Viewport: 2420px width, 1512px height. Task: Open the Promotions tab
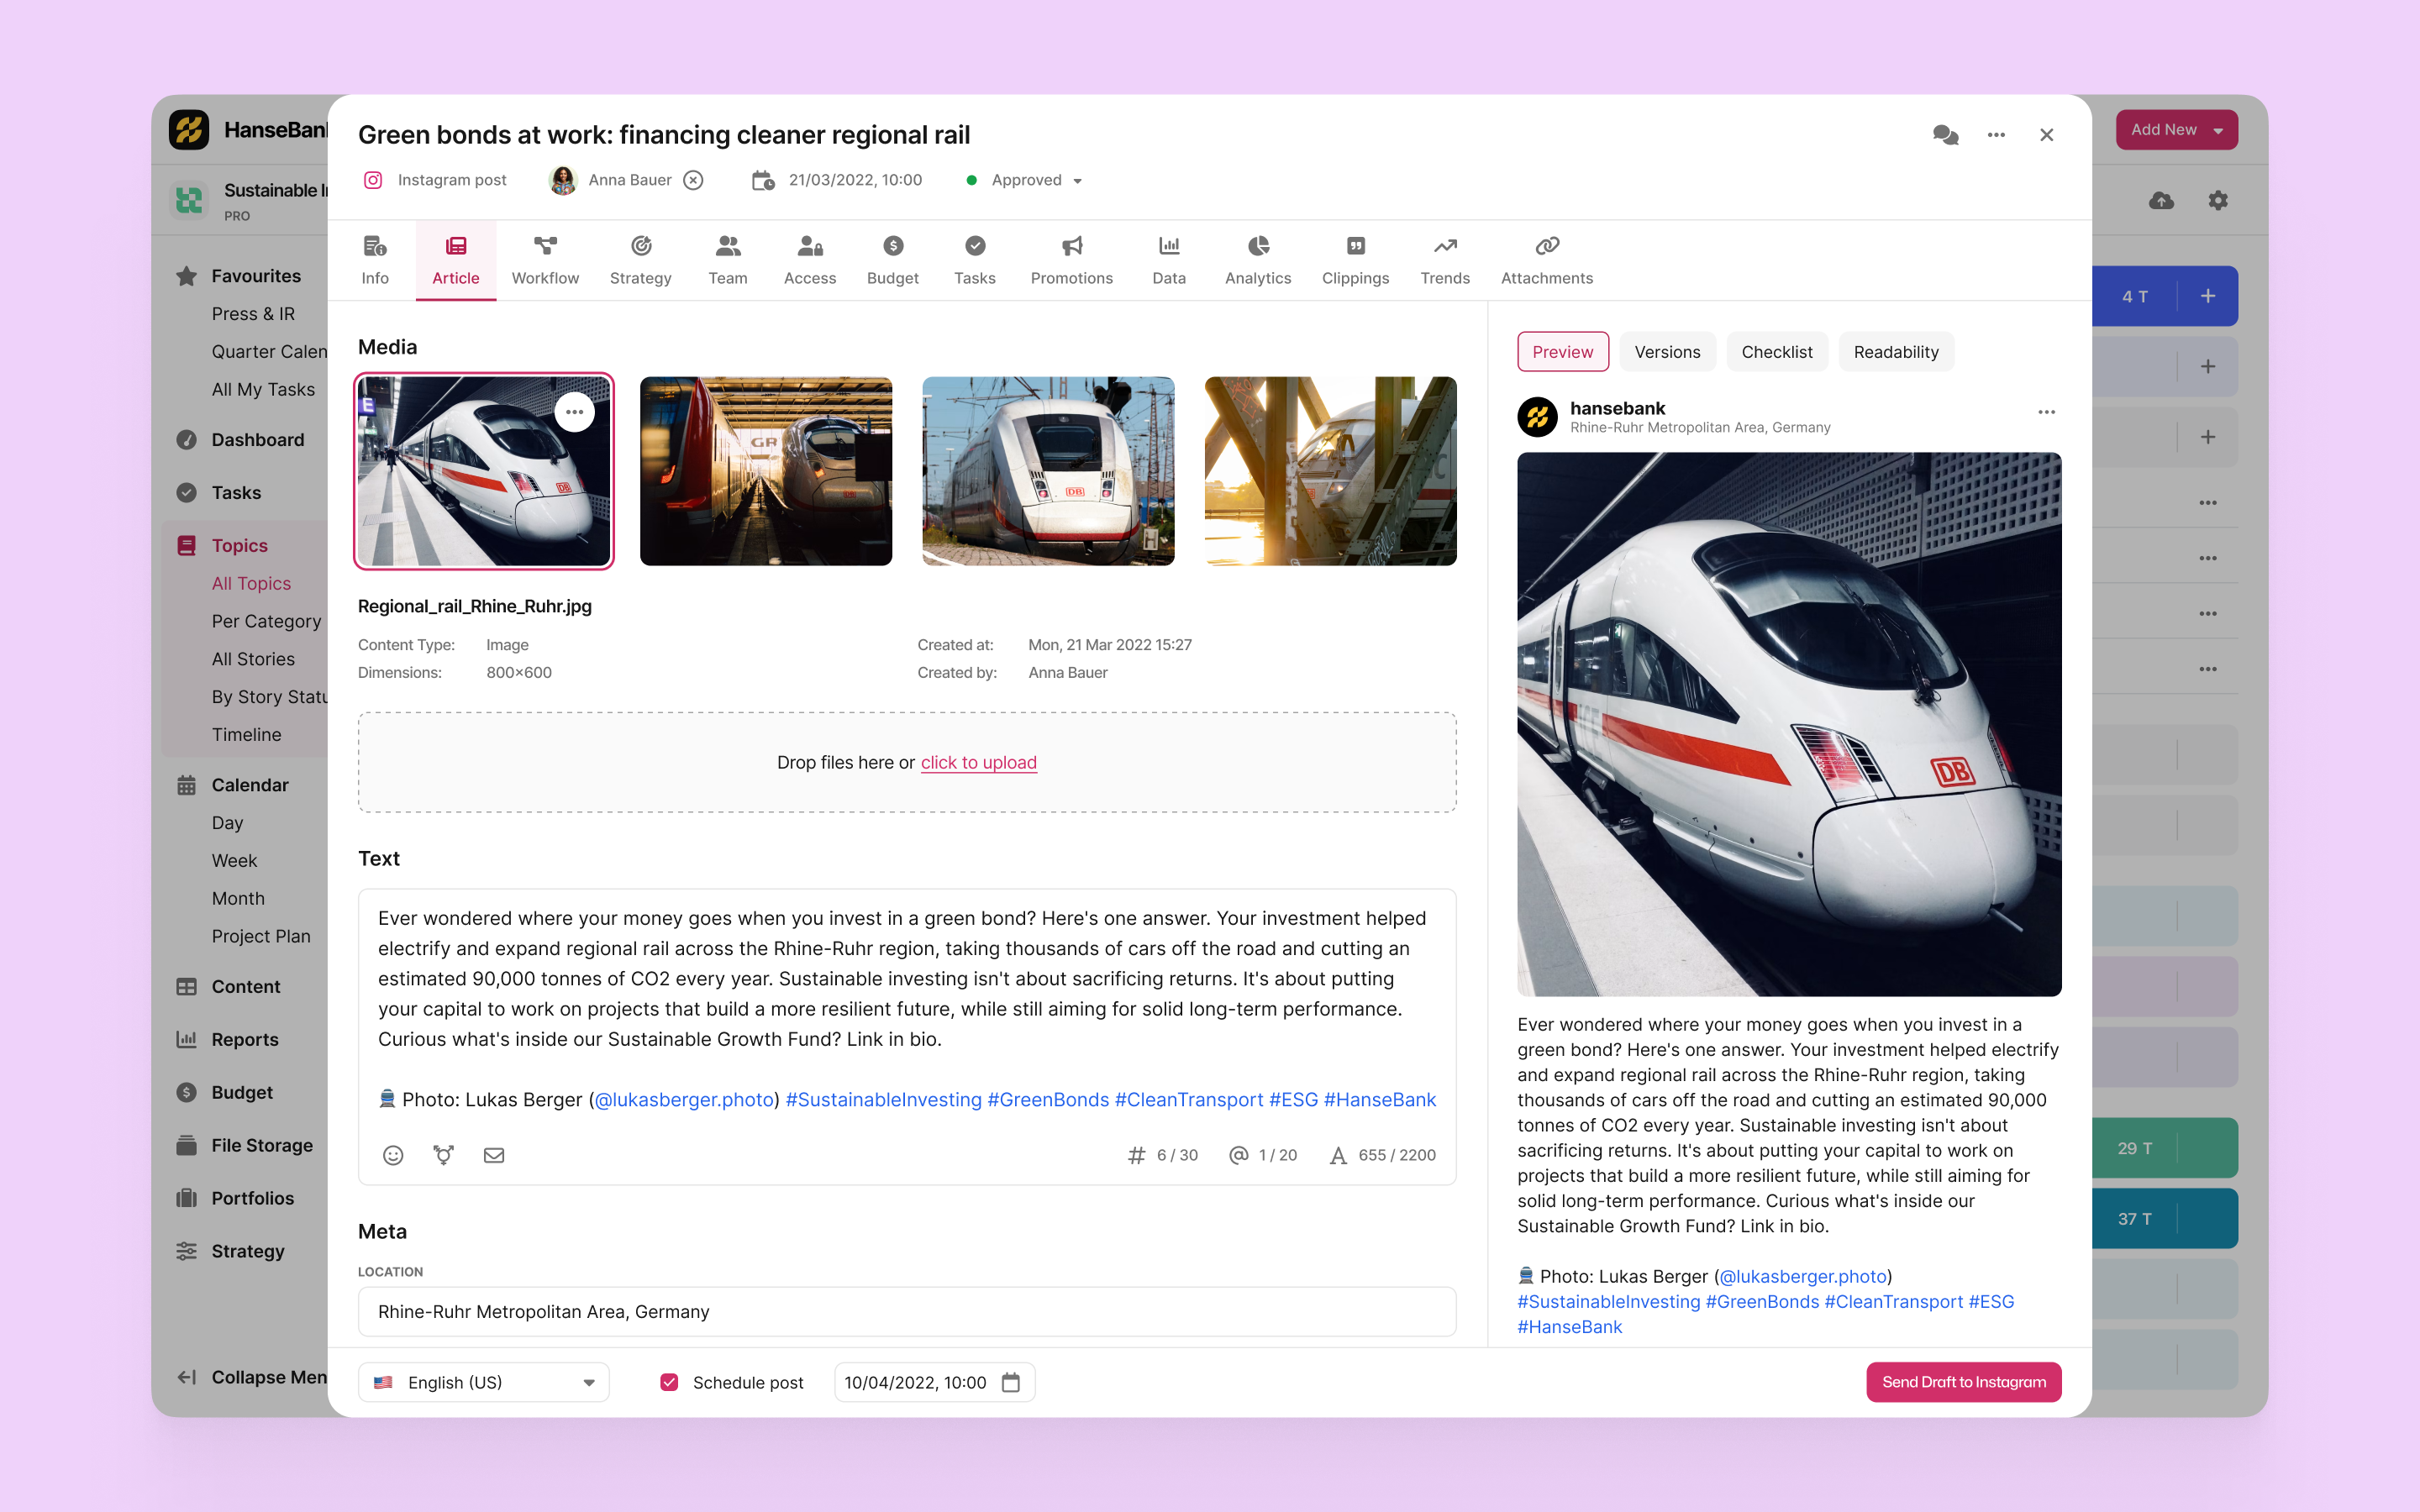pos(1071,261)
